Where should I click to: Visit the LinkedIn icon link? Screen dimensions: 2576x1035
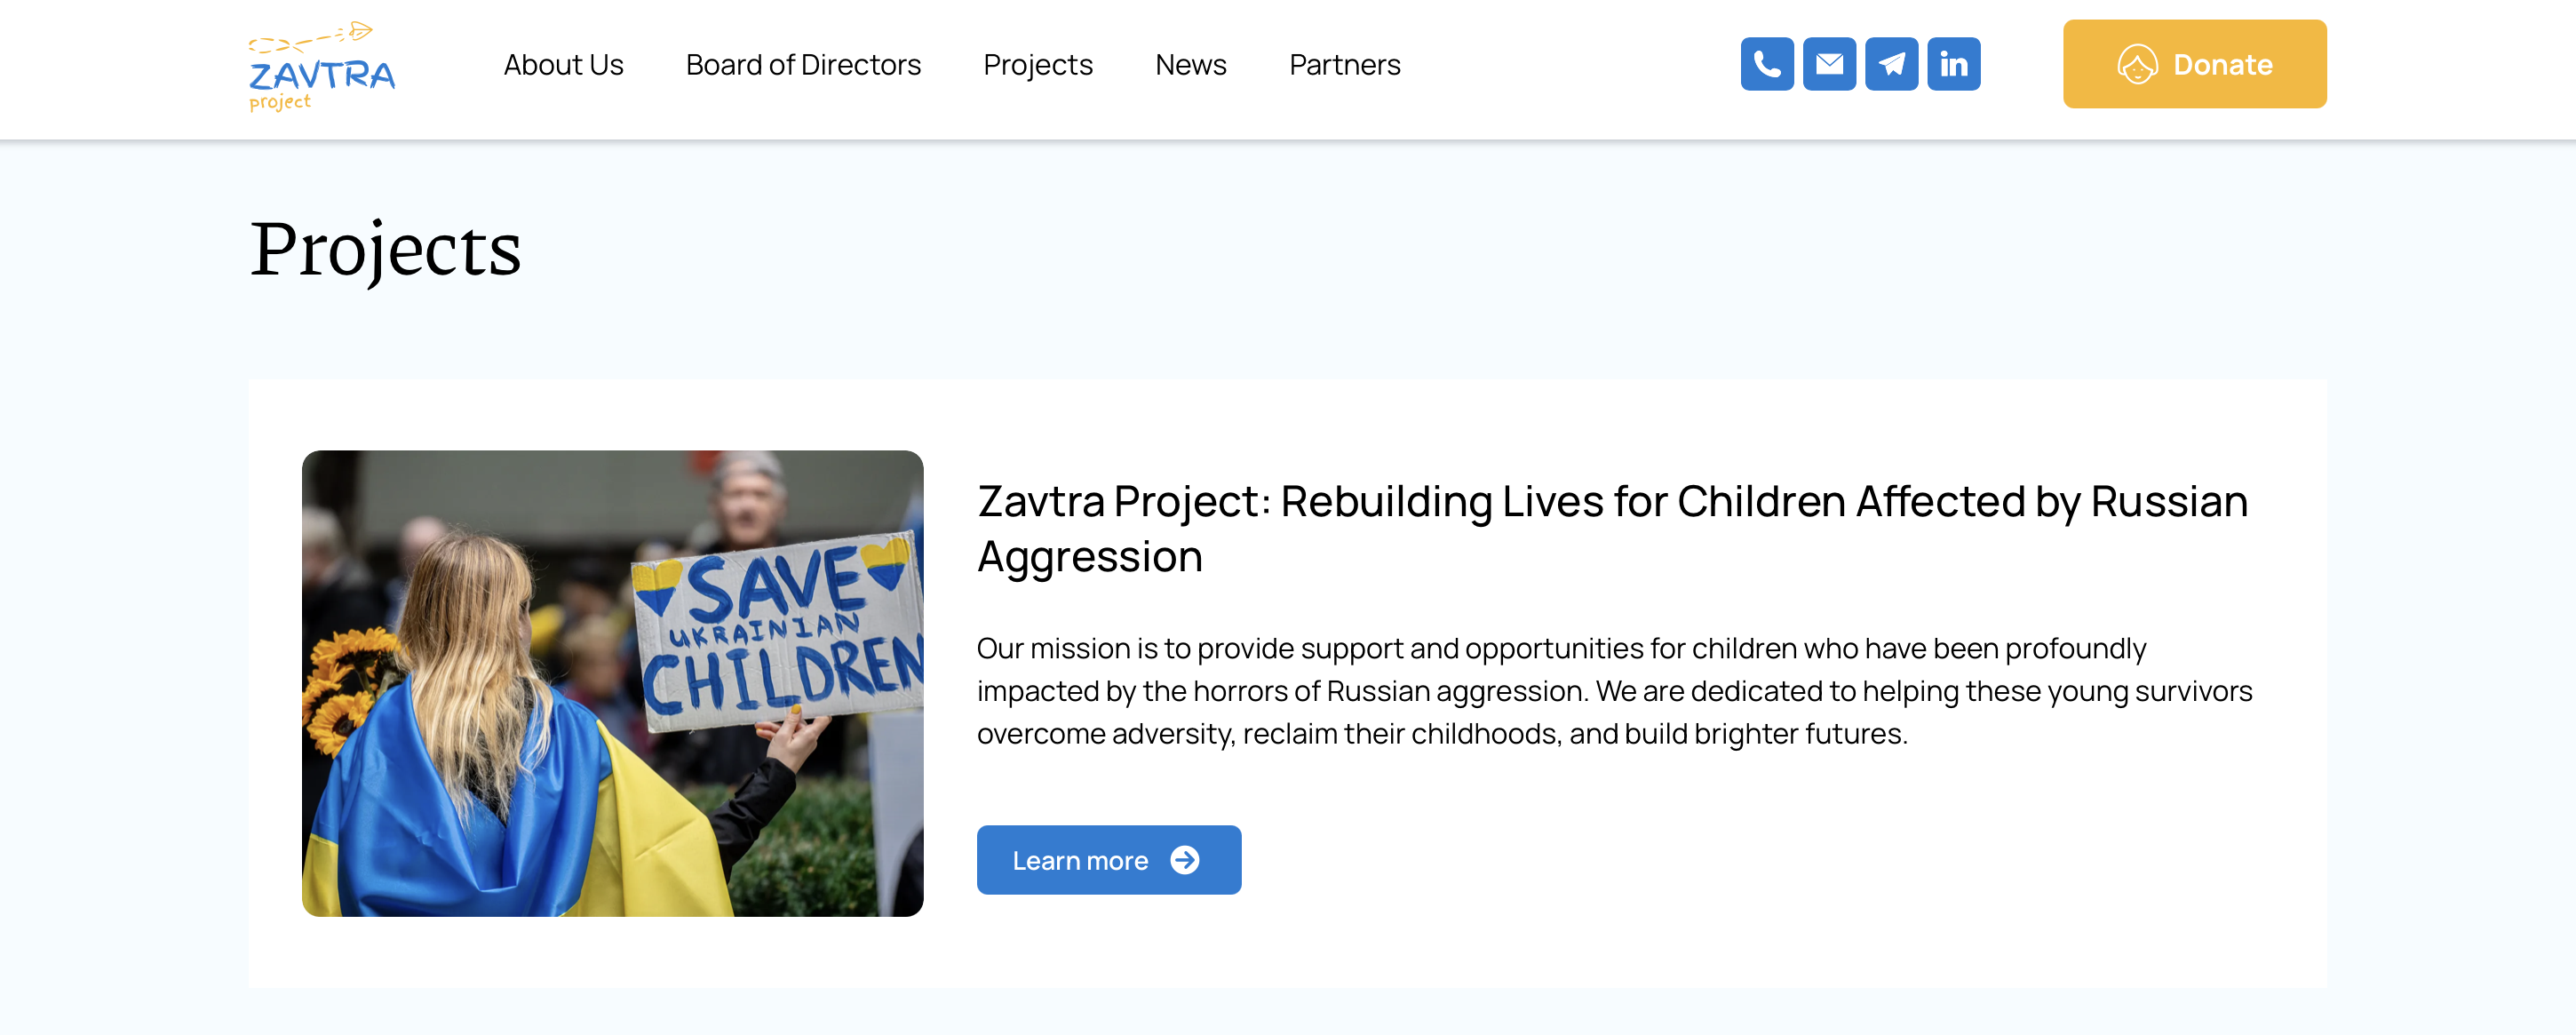(x=1953, y=64)
